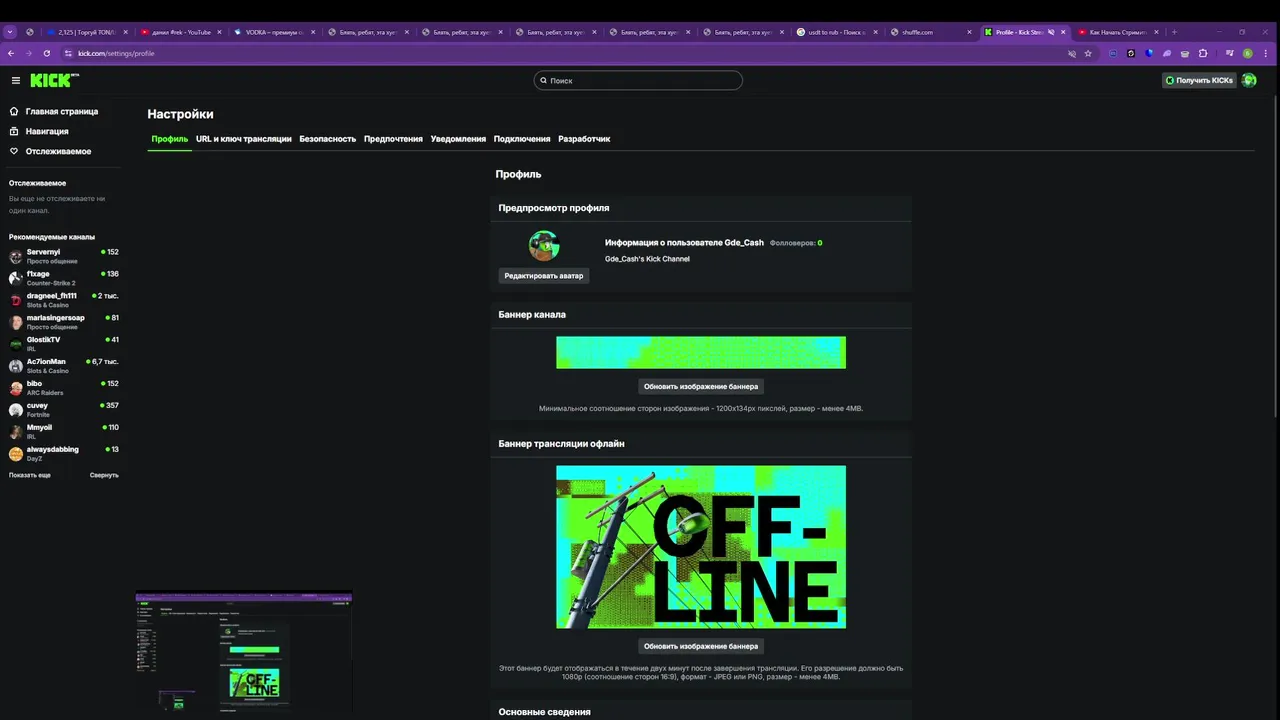Collapse the list with Свернуть

point(104,475)
